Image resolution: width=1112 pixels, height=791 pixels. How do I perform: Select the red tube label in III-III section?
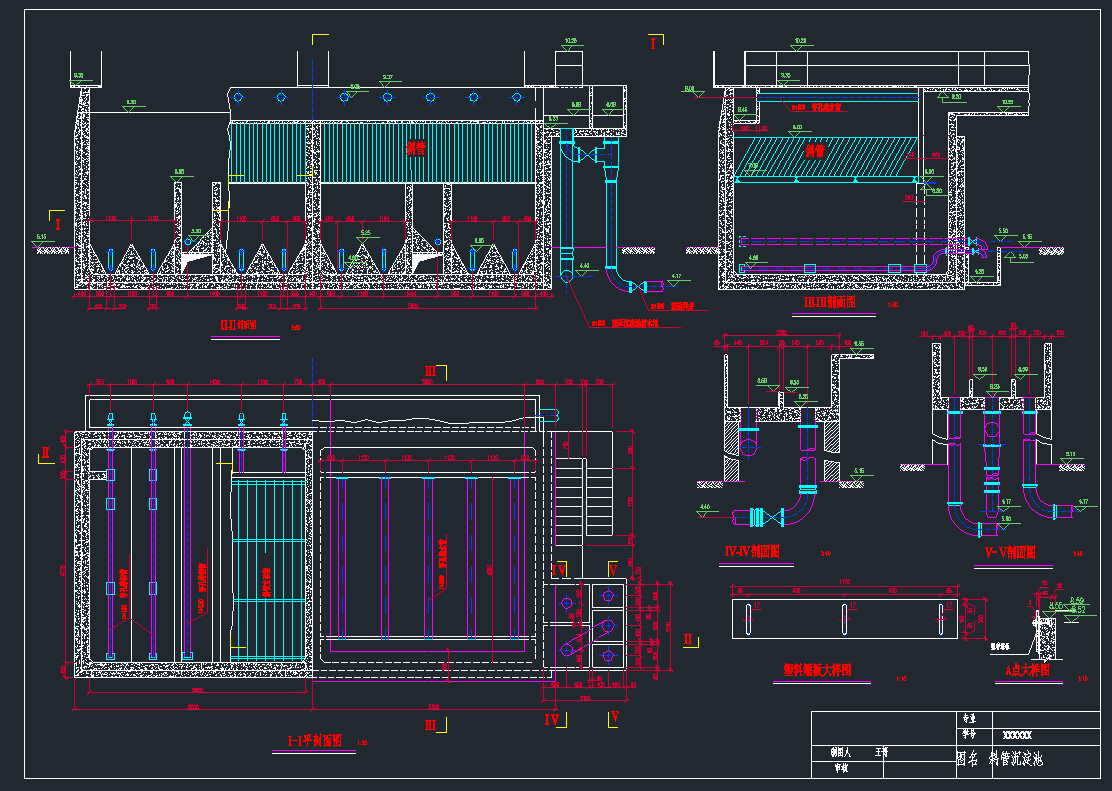tap(815, 152)
